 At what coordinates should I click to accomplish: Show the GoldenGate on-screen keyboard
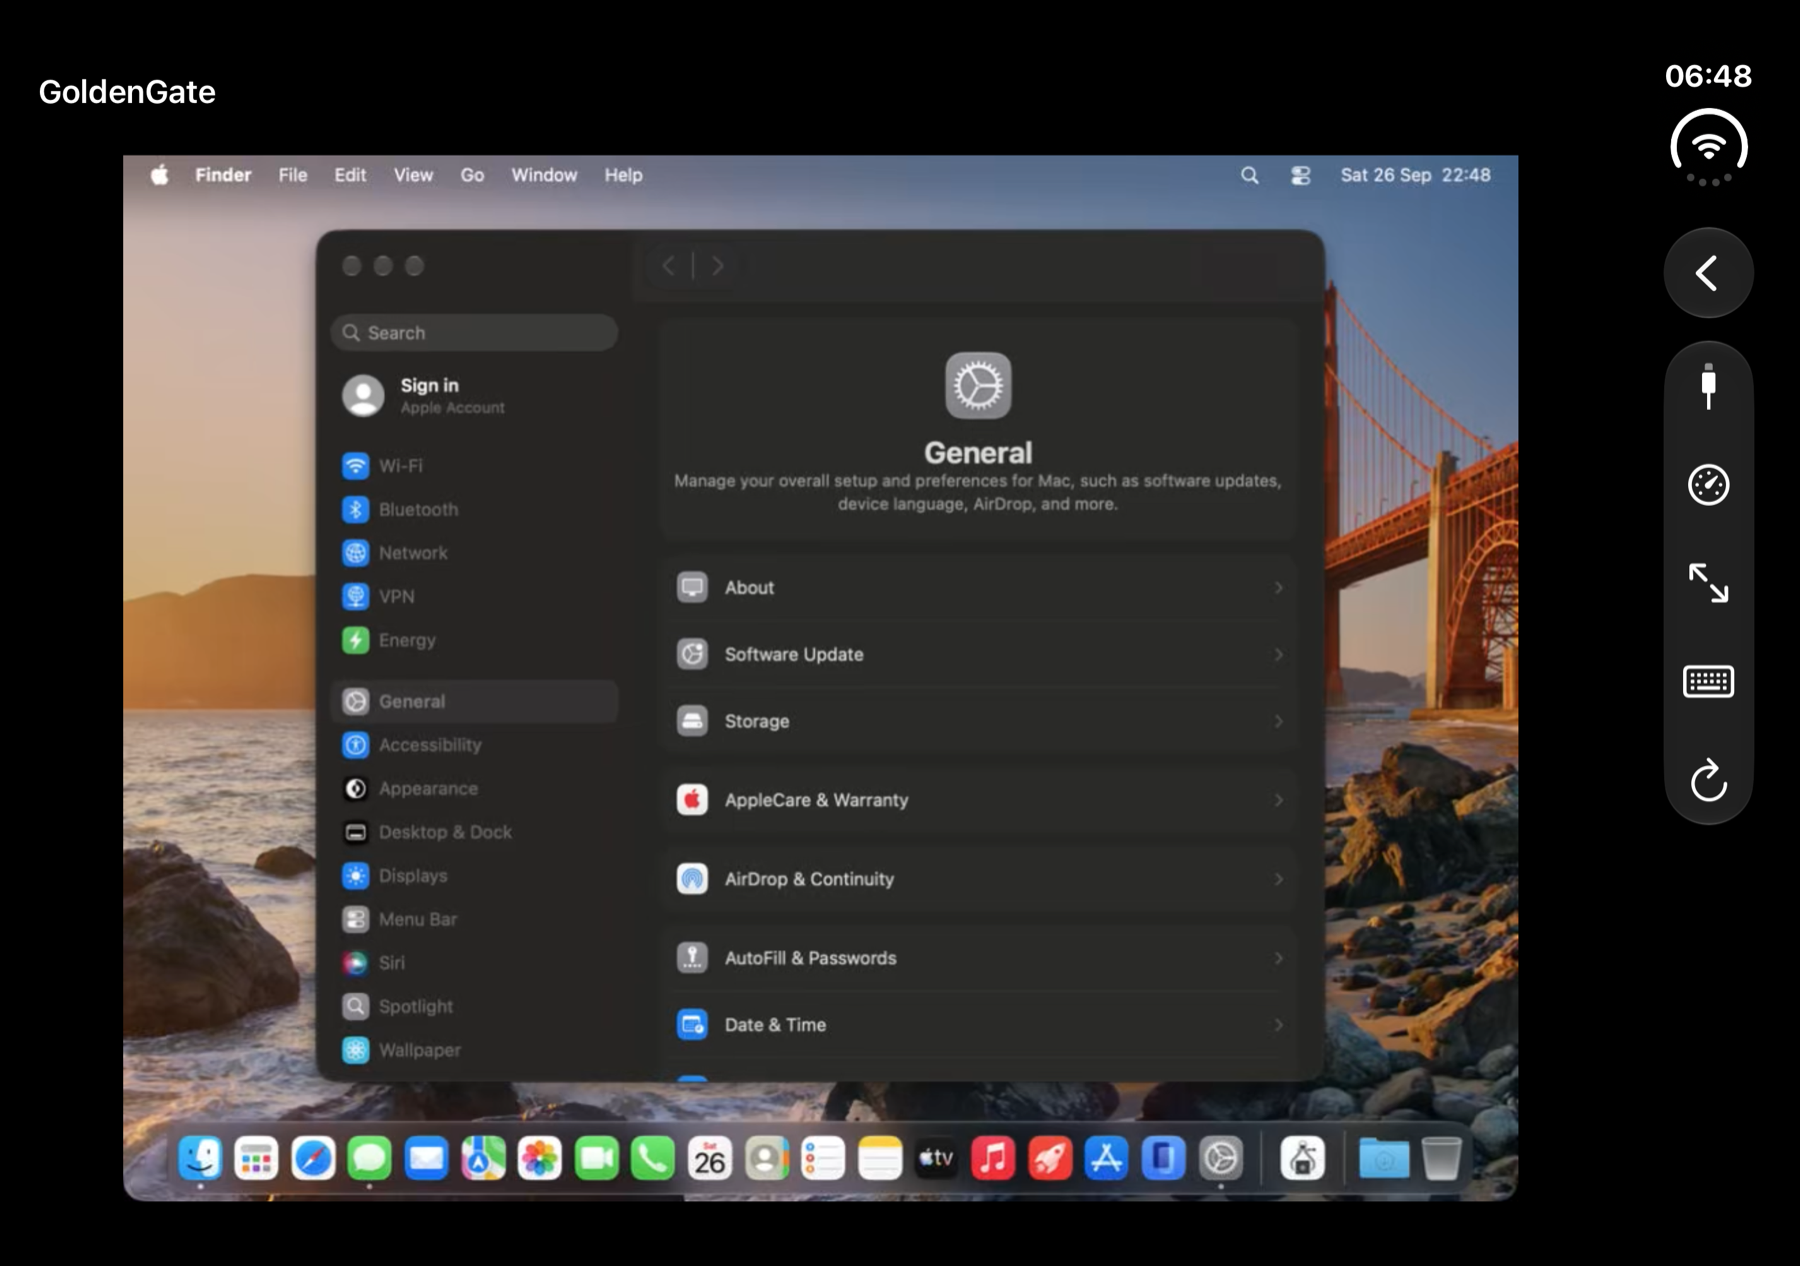click(1708, 682)
